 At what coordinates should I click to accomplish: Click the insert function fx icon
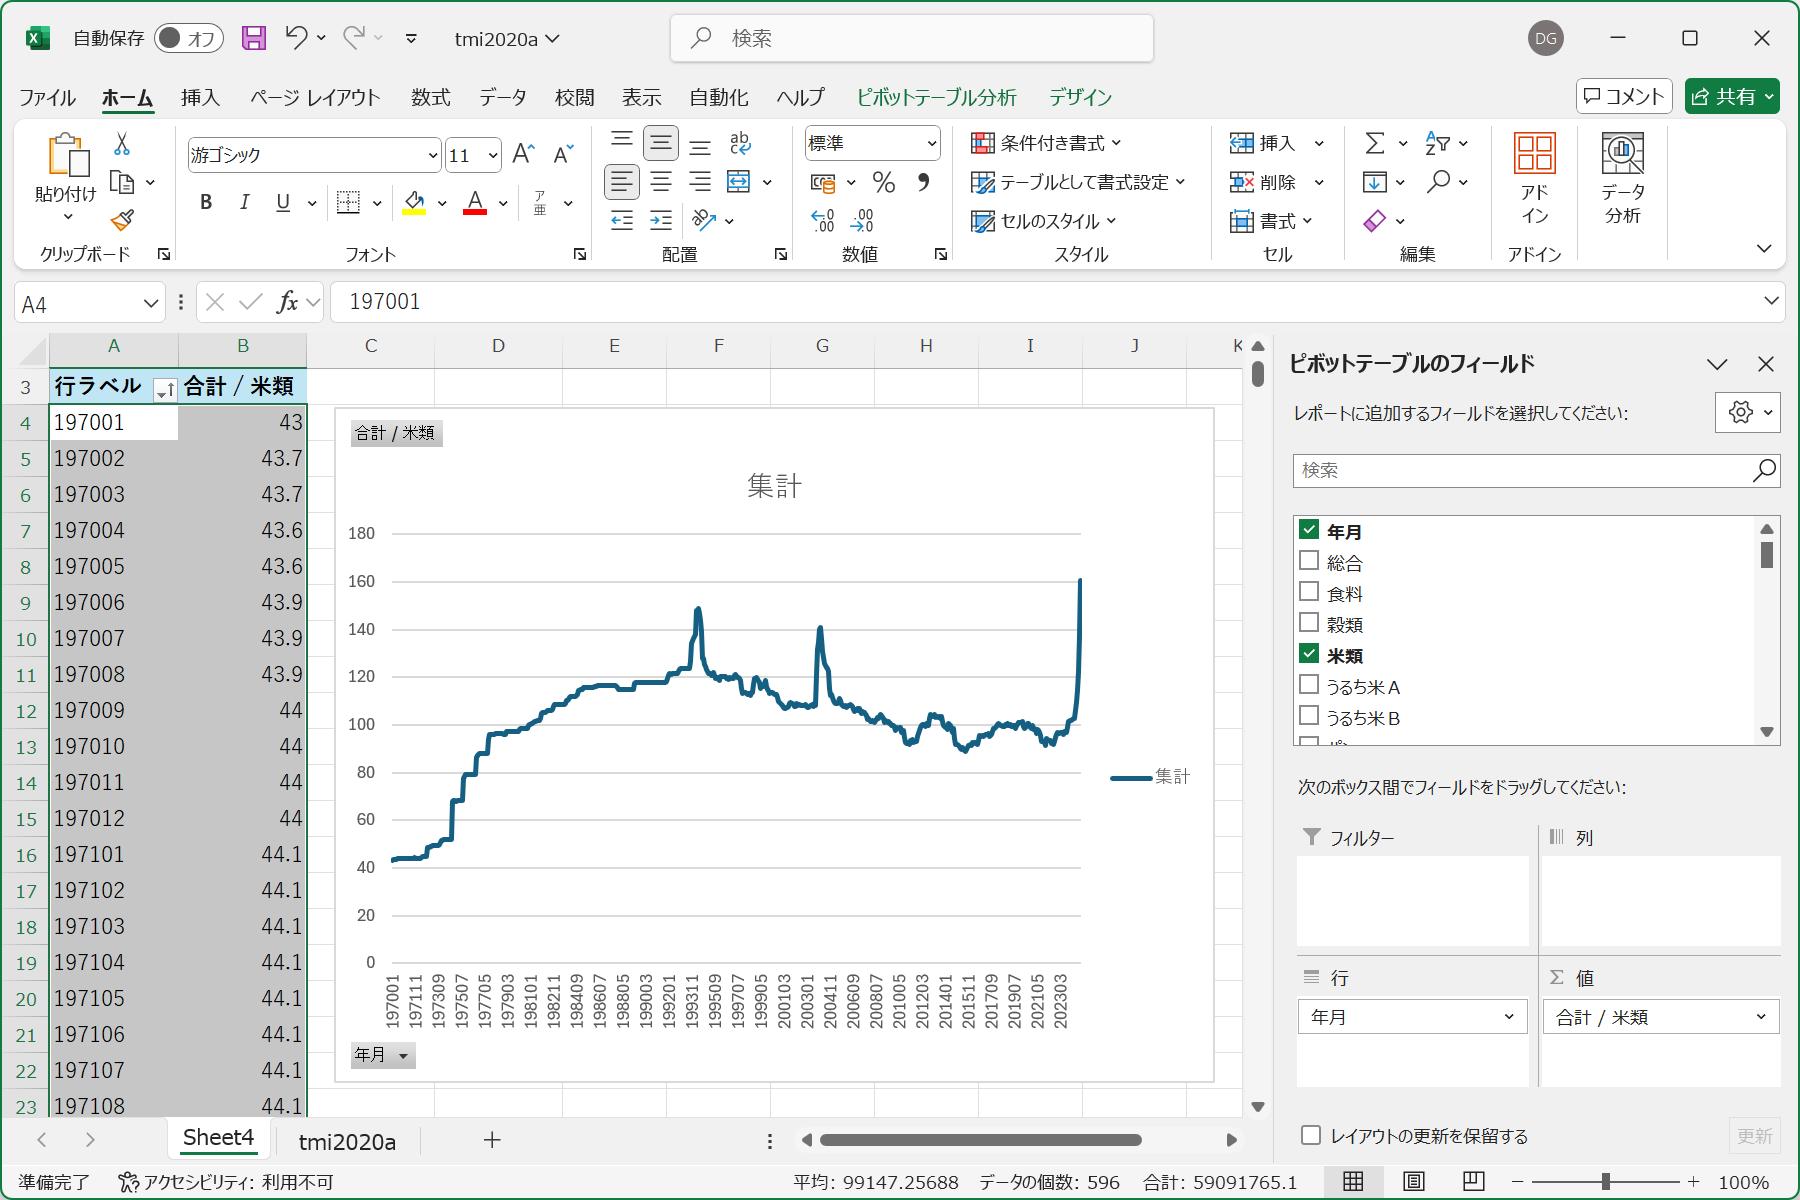pos(287,302)
